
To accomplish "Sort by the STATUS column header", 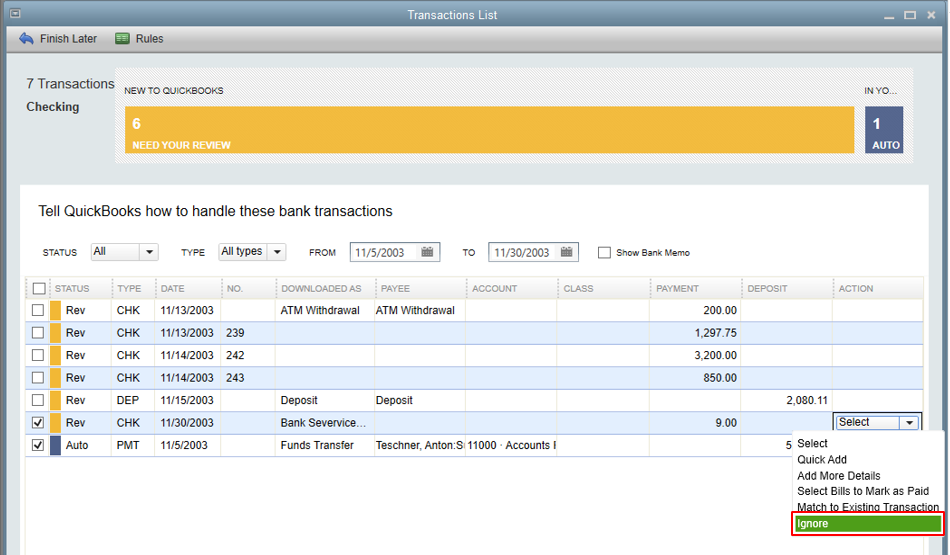I will [x=72, y=288].
